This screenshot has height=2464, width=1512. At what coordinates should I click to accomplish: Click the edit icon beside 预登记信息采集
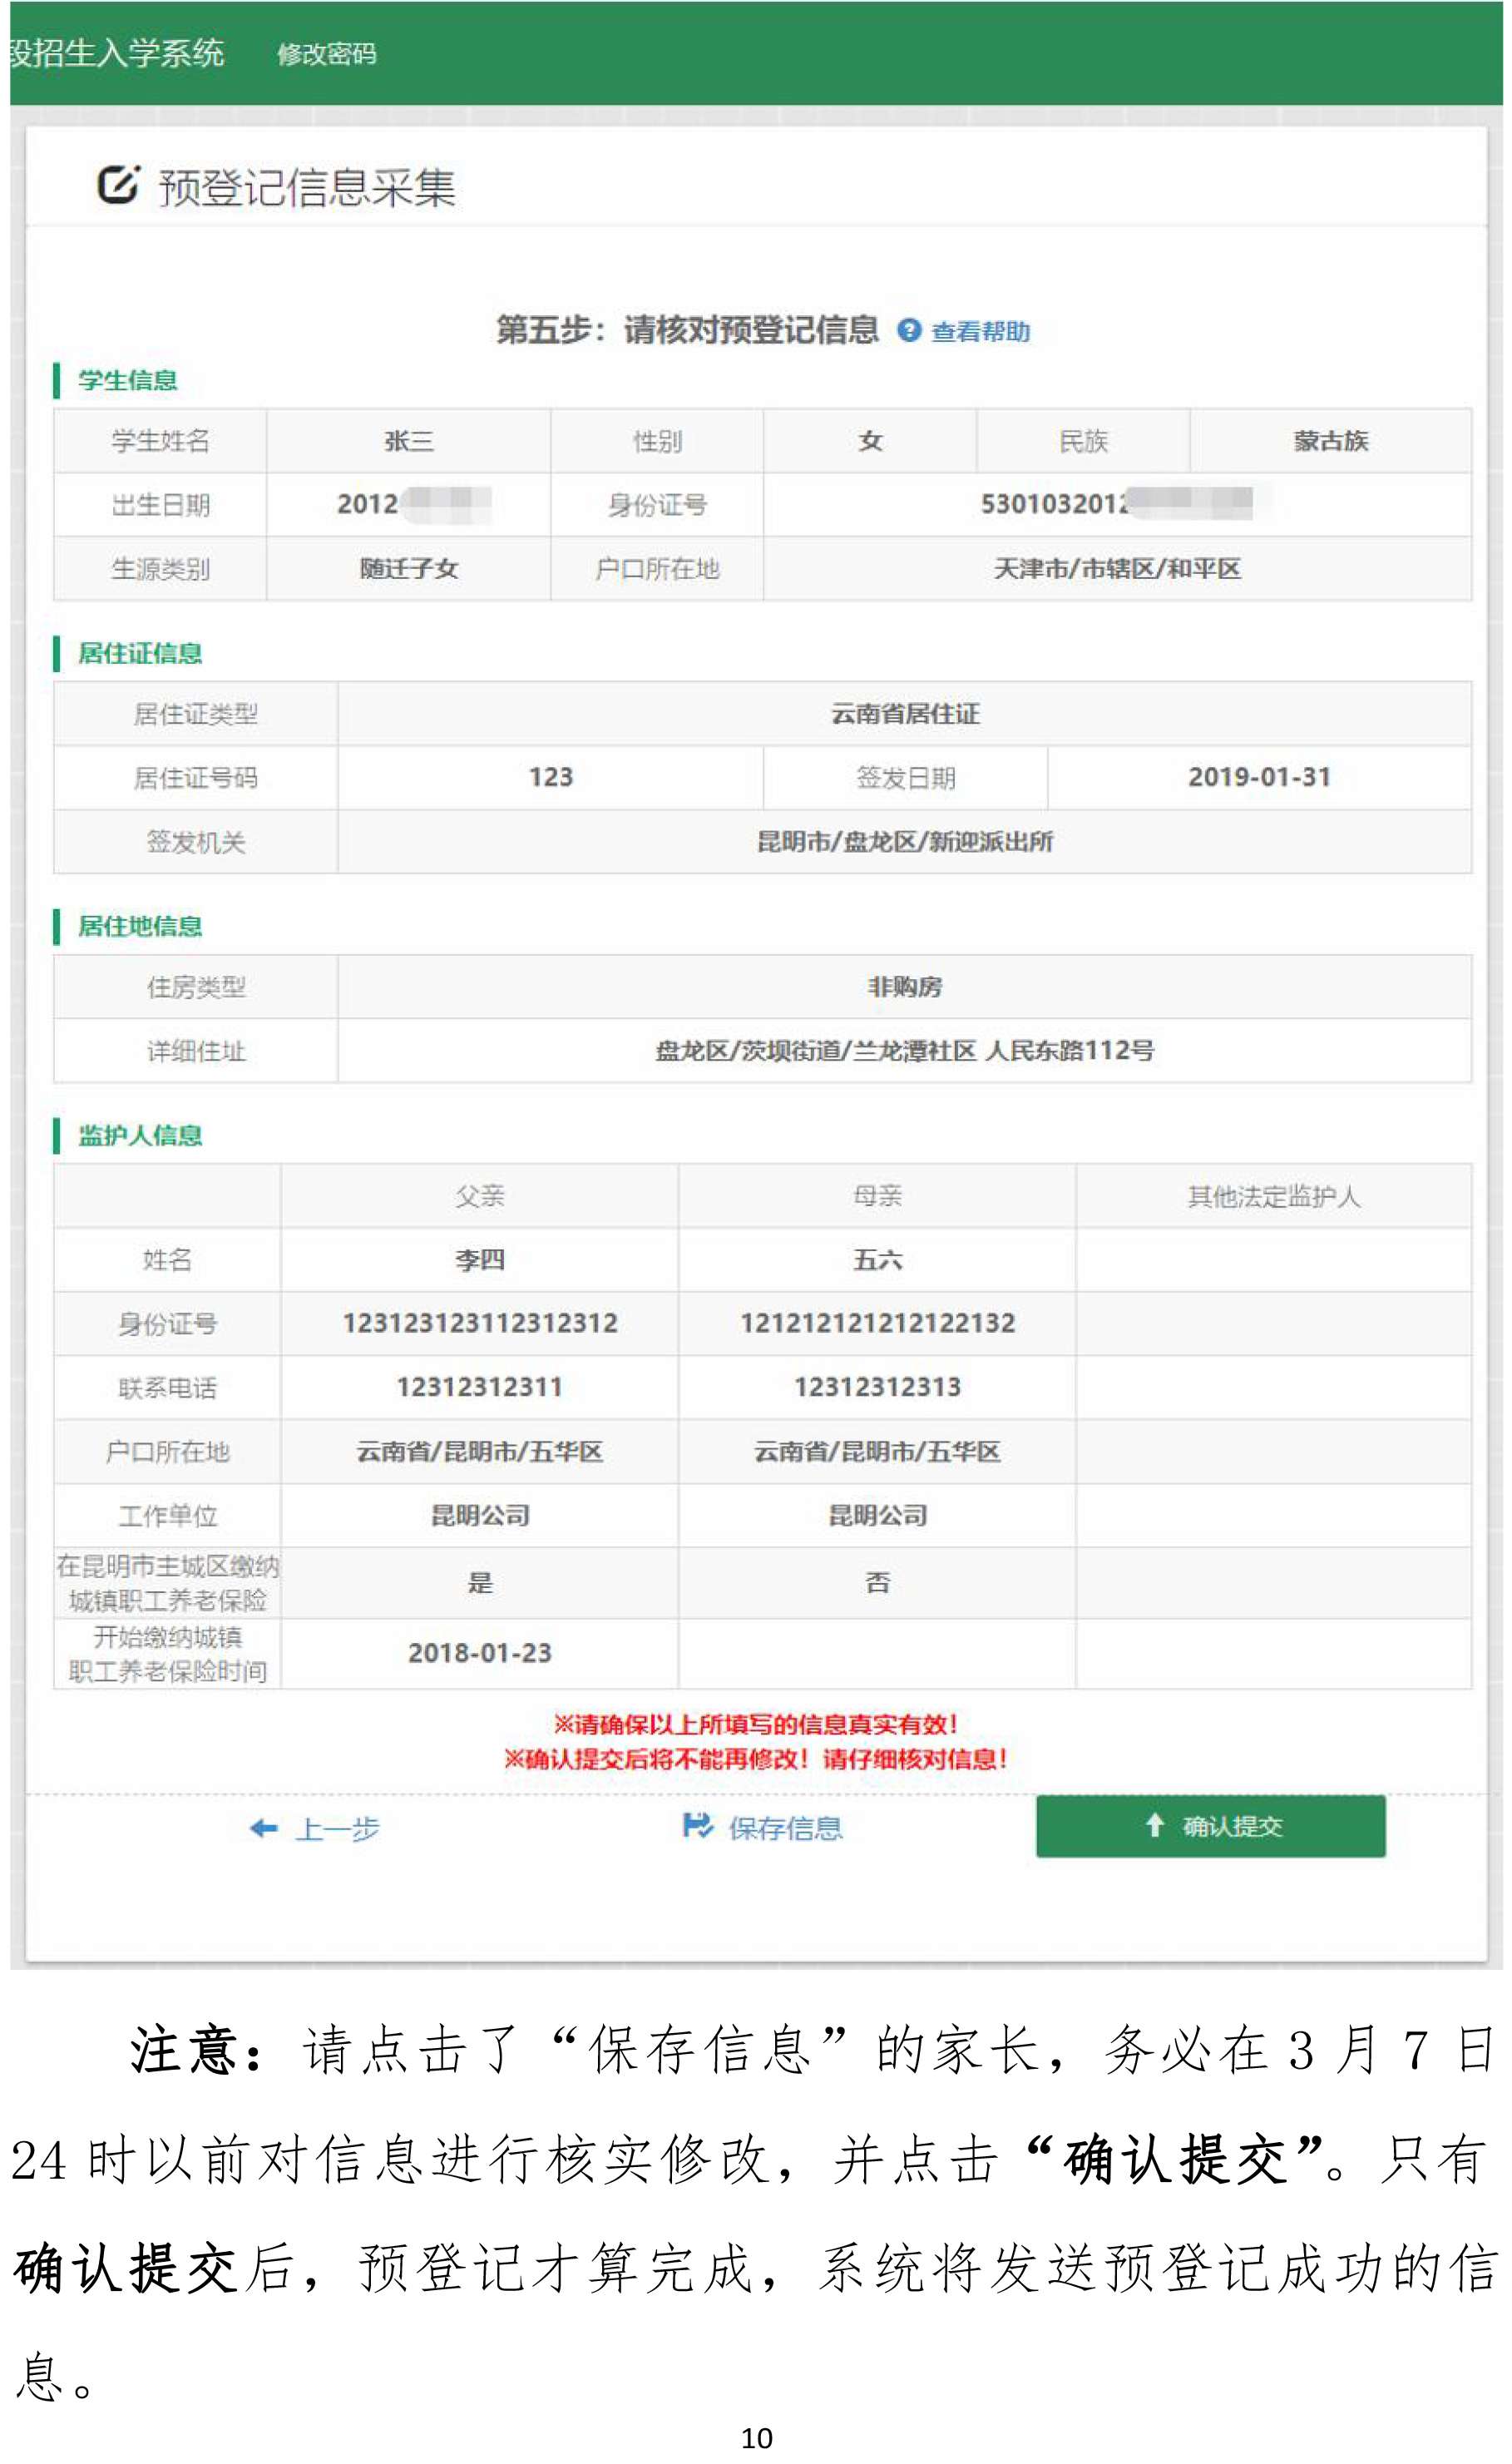[118, 185]
